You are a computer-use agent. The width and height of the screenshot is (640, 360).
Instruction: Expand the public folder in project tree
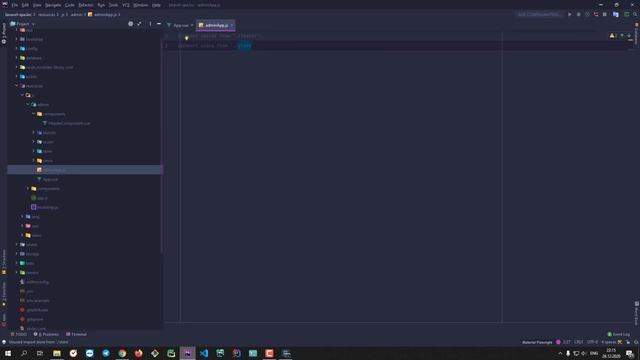point(17,77)
